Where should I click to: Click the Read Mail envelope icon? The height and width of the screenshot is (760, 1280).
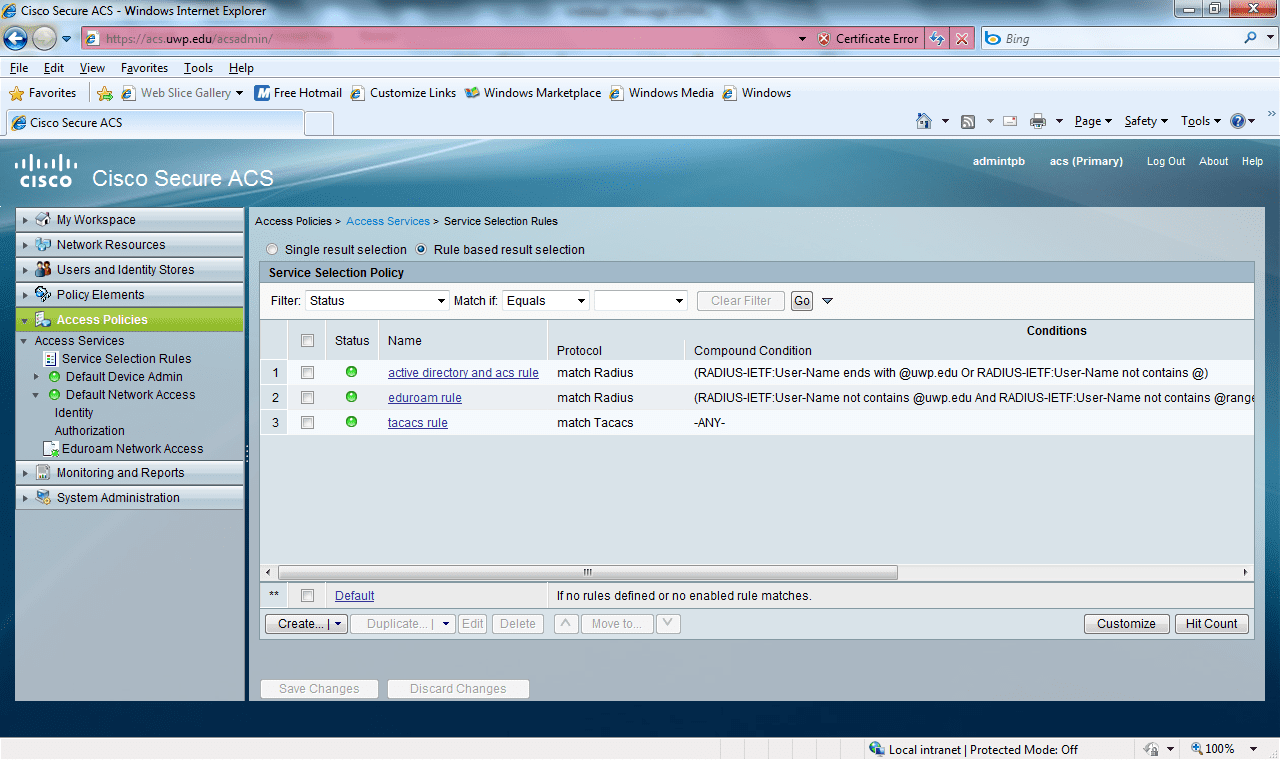tap(1010, 121)
